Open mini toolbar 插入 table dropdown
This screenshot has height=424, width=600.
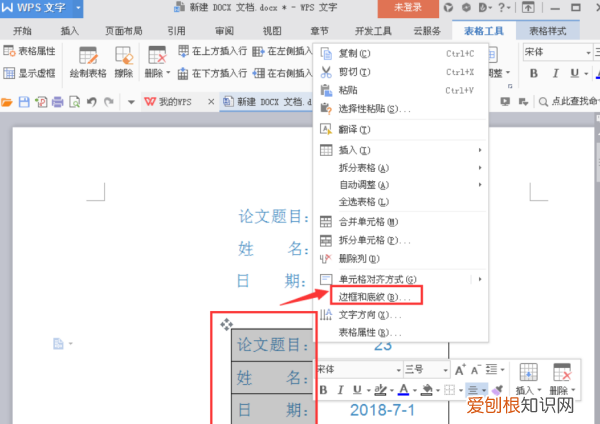pos(528,379)
